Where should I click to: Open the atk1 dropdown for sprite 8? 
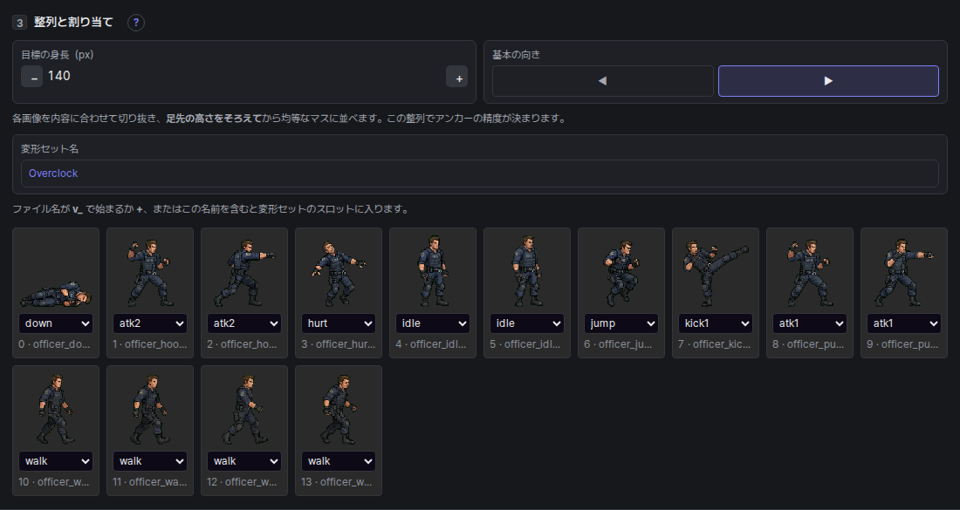point(810,323)
